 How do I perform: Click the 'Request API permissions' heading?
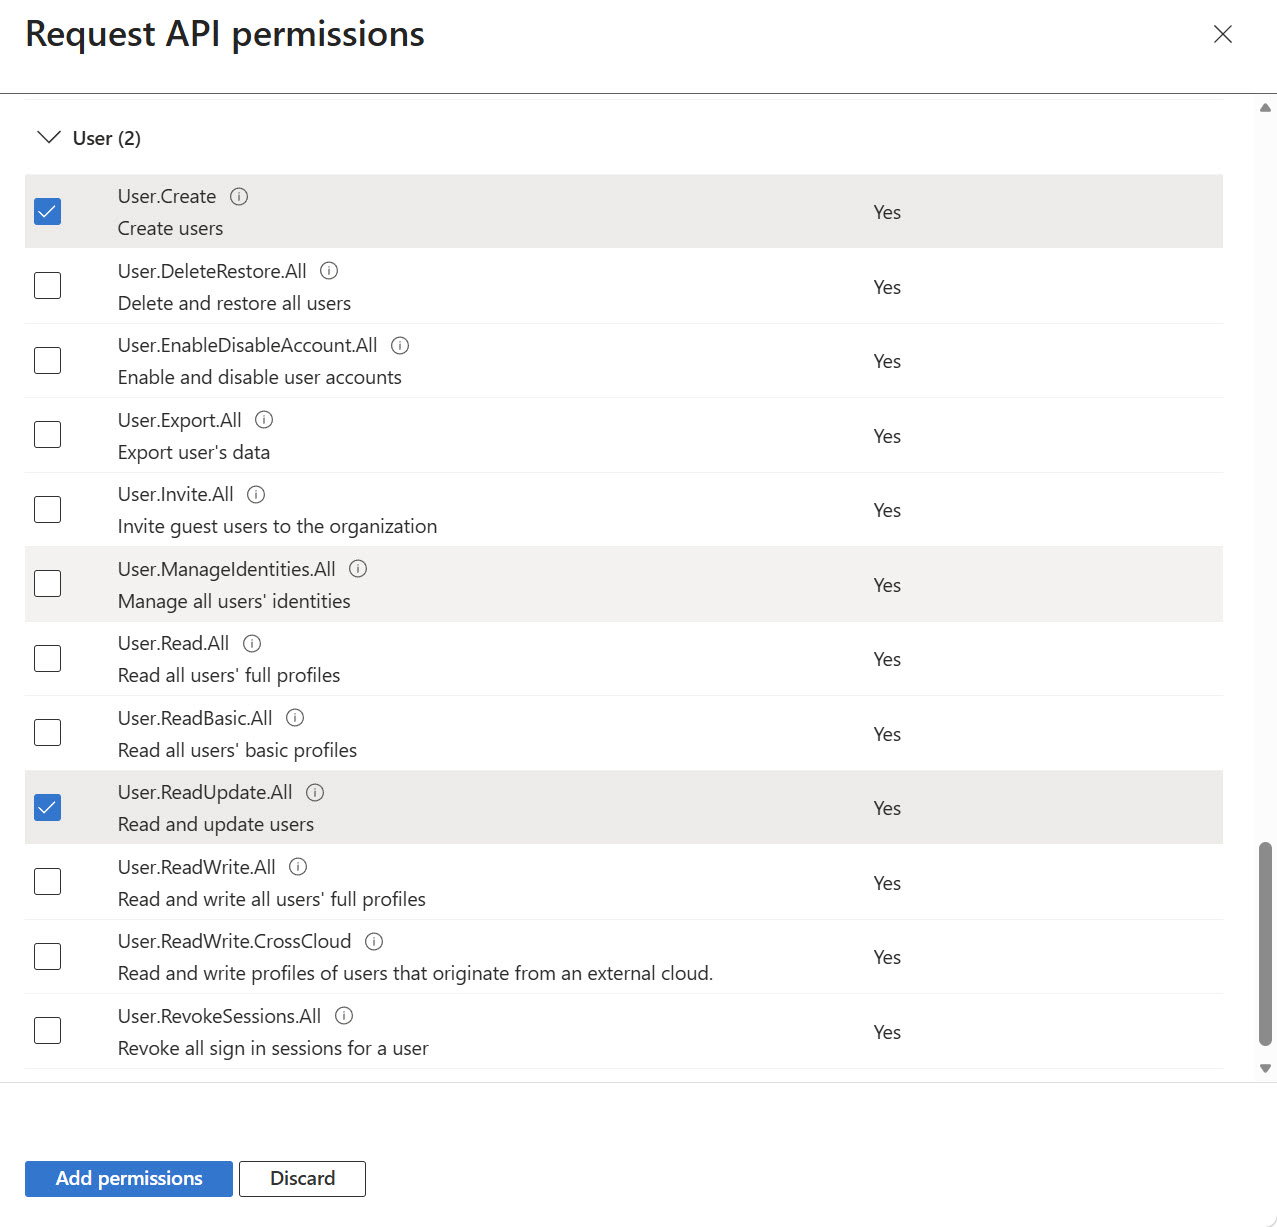(225, 34)
